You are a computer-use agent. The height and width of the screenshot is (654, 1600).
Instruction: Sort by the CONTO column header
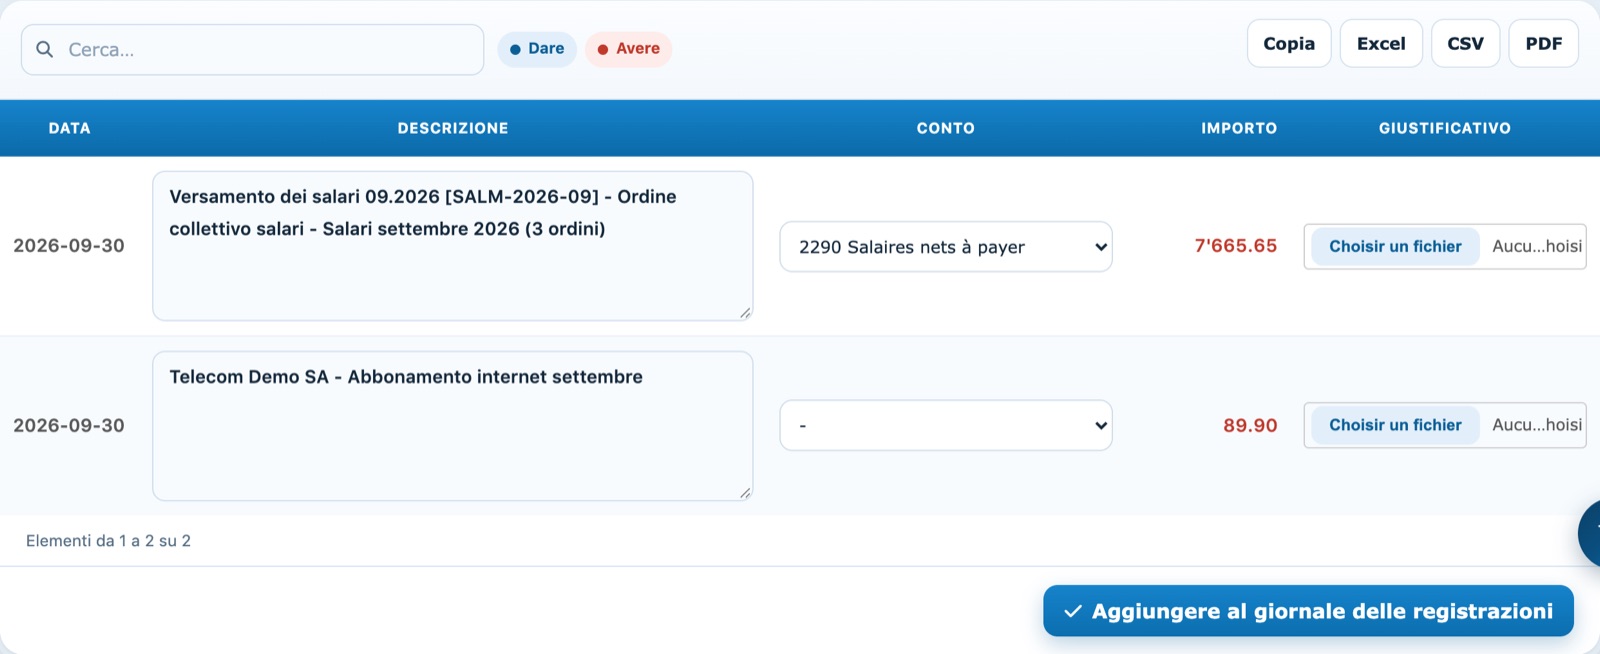pos(946,128)
